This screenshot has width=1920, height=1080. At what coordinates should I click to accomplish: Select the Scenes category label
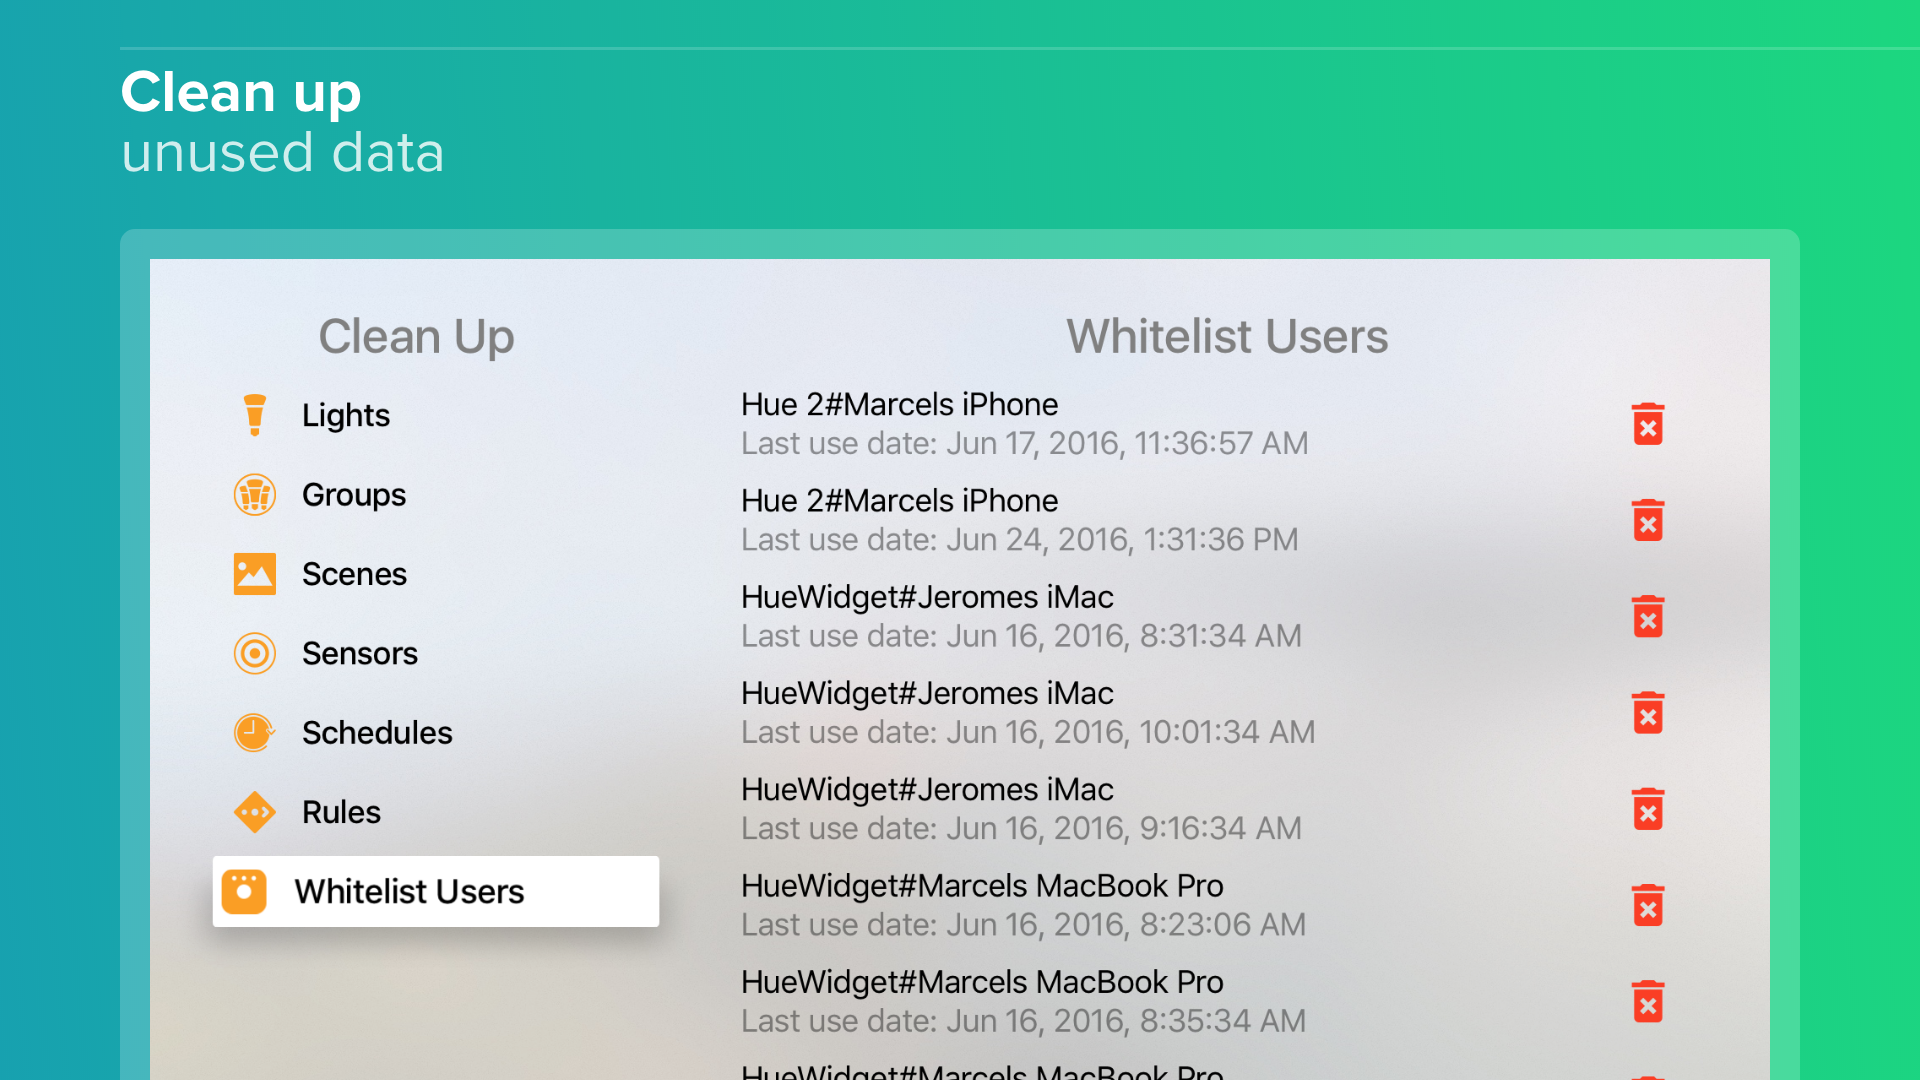point(354,574)
